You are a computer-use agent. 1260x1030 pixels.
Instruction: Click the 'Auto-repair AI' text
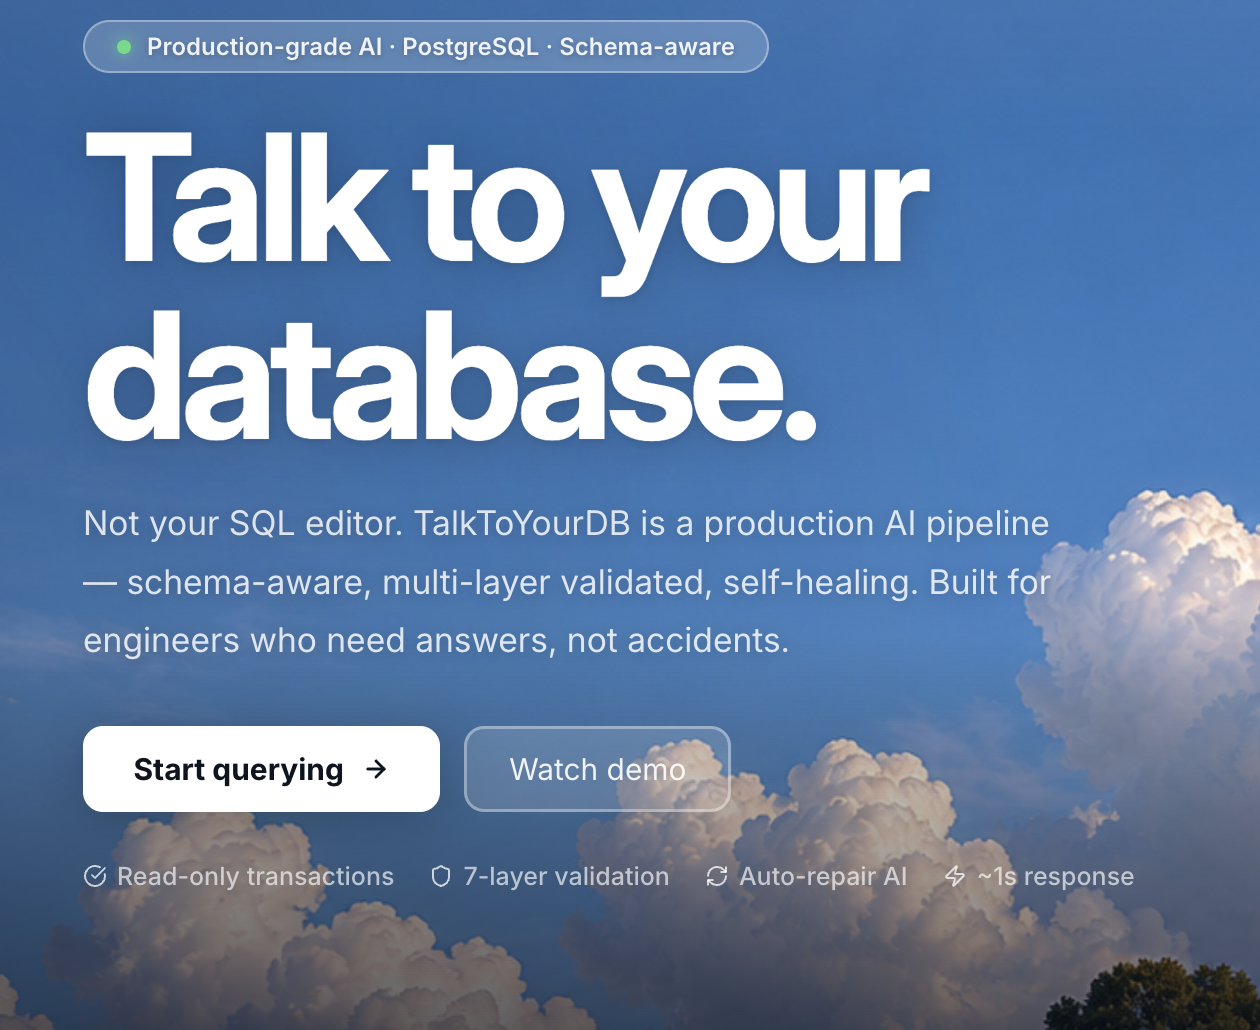[823, 877]
